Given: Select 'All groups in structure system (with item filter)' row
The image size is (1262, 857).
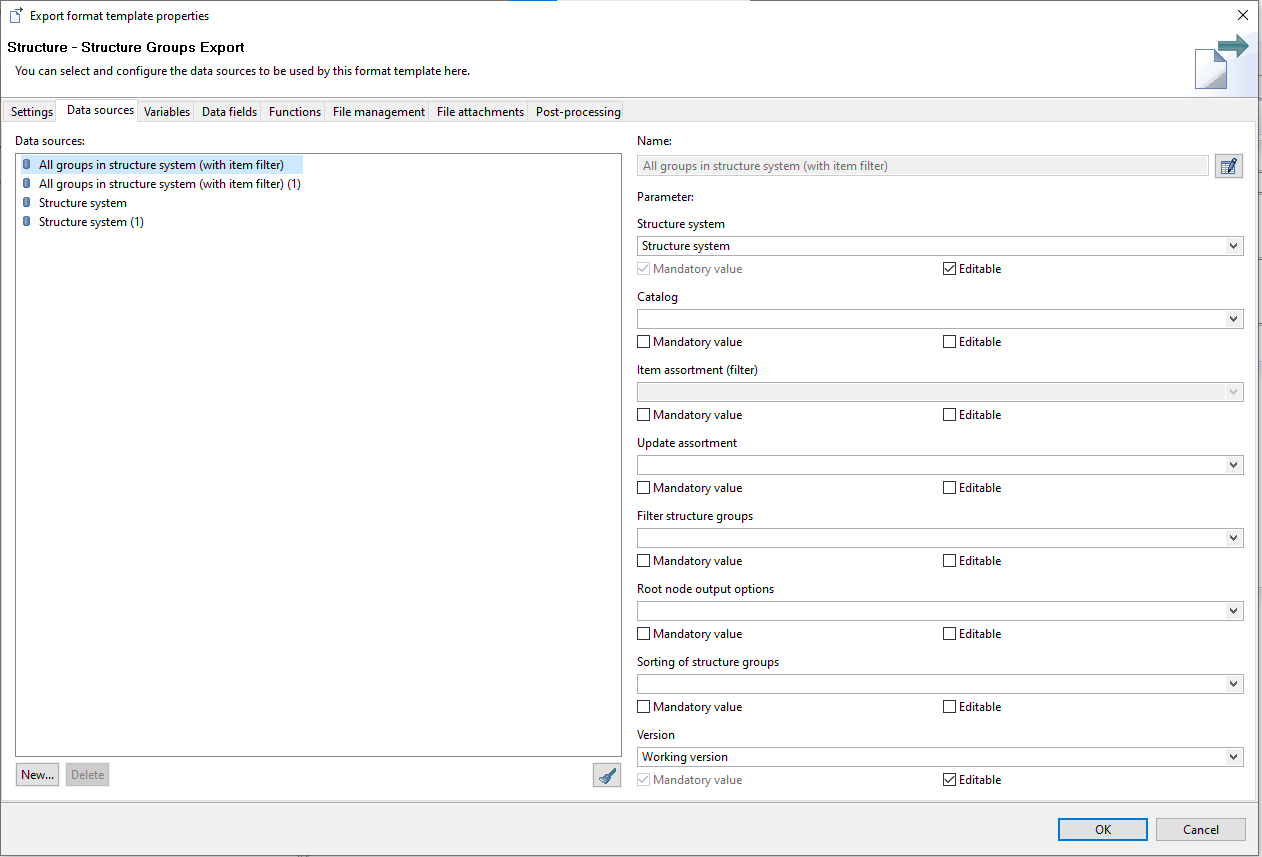Looking at the screenshot, I should pos(161,165).
